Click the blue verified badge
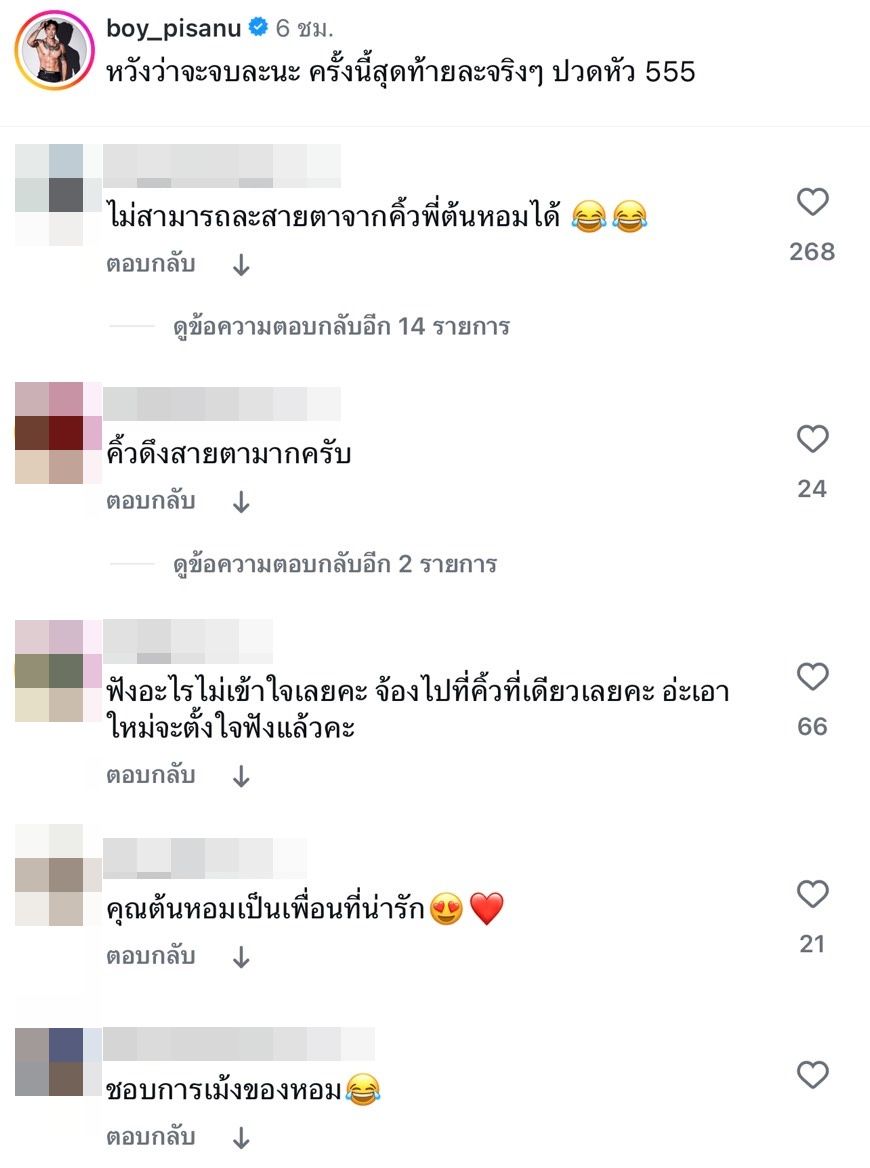 (x=258, y=28)
